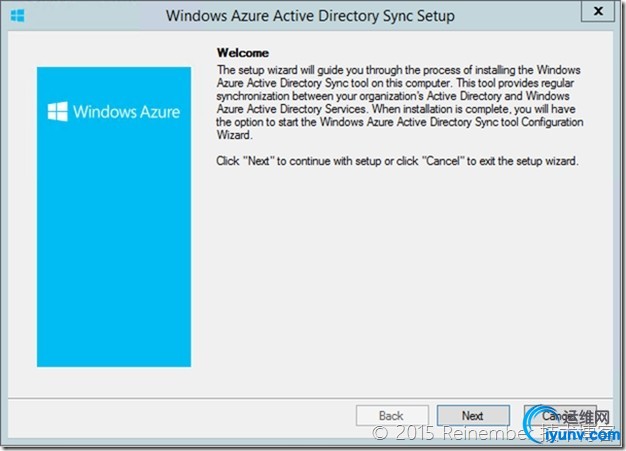
Task: Go back using the Back button
Action: pos(391,416)
